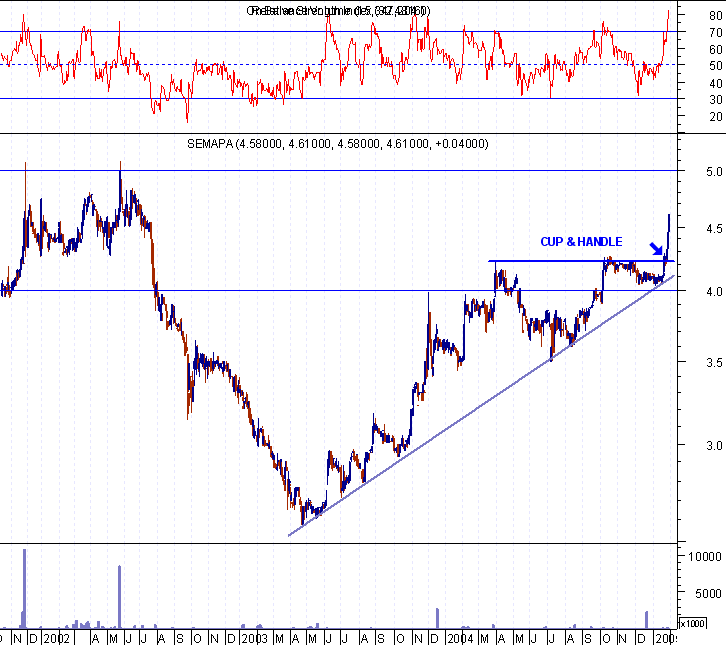This screenshot has width=726, height=645.
Task: Click the tallest volume bar near November 2001
Action: pos(25,589)
